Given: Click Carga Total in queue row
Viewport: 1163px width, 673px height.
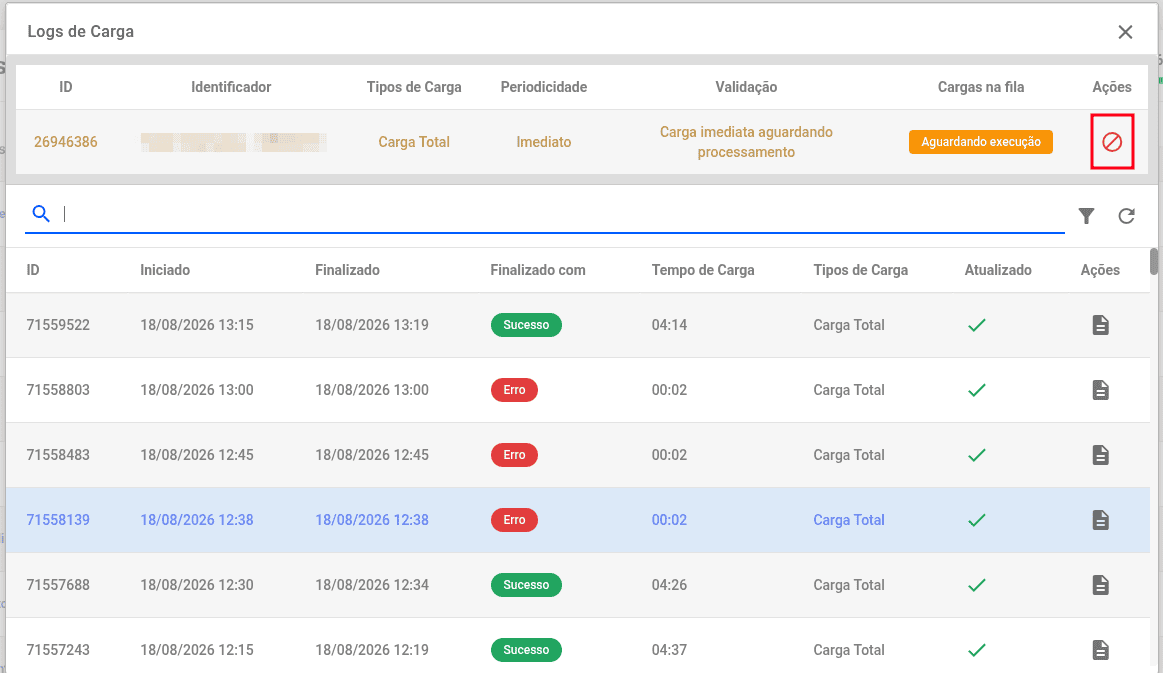Looking at the screenshot, I should [414, 142].
